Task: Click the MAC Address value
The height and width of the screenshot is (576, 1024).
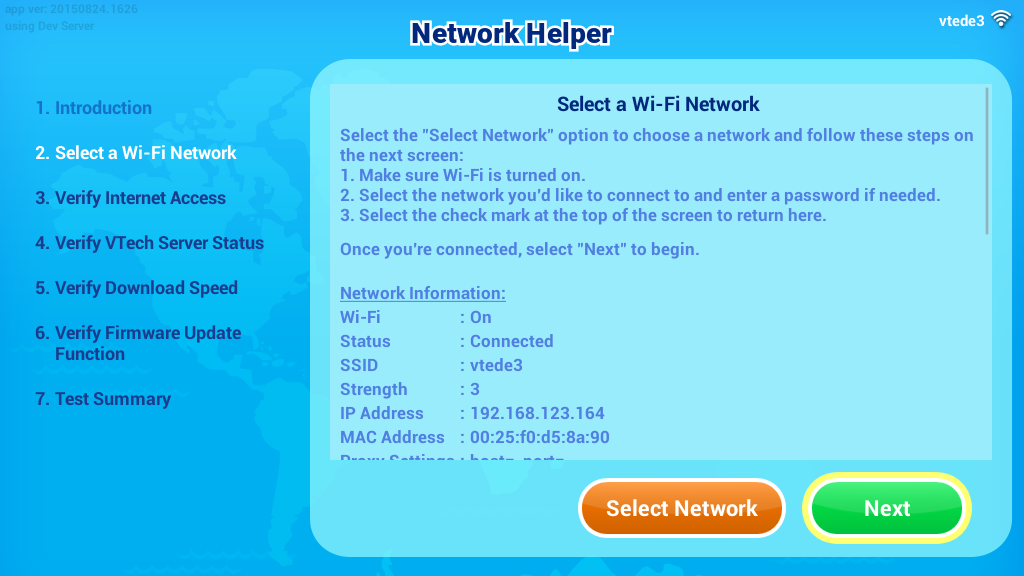Action: pyautogui.click(x=539, y=438)
